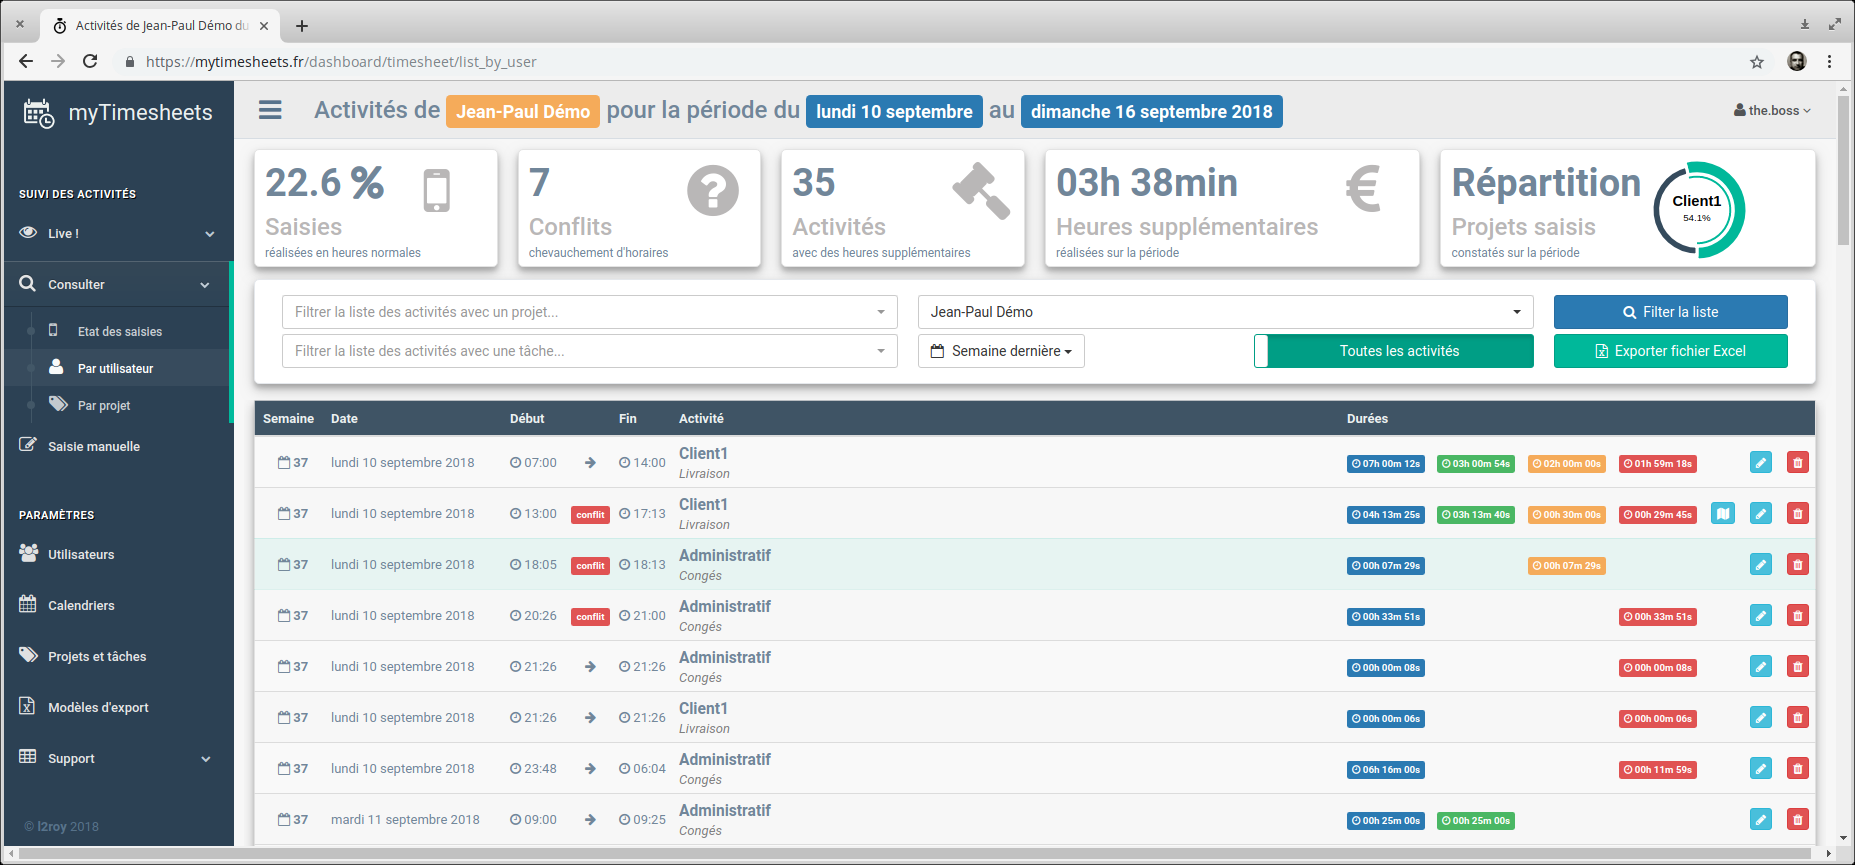Click the Filter la liste button
This screenshot has height=865, width=1855.
coord(1670,312)
